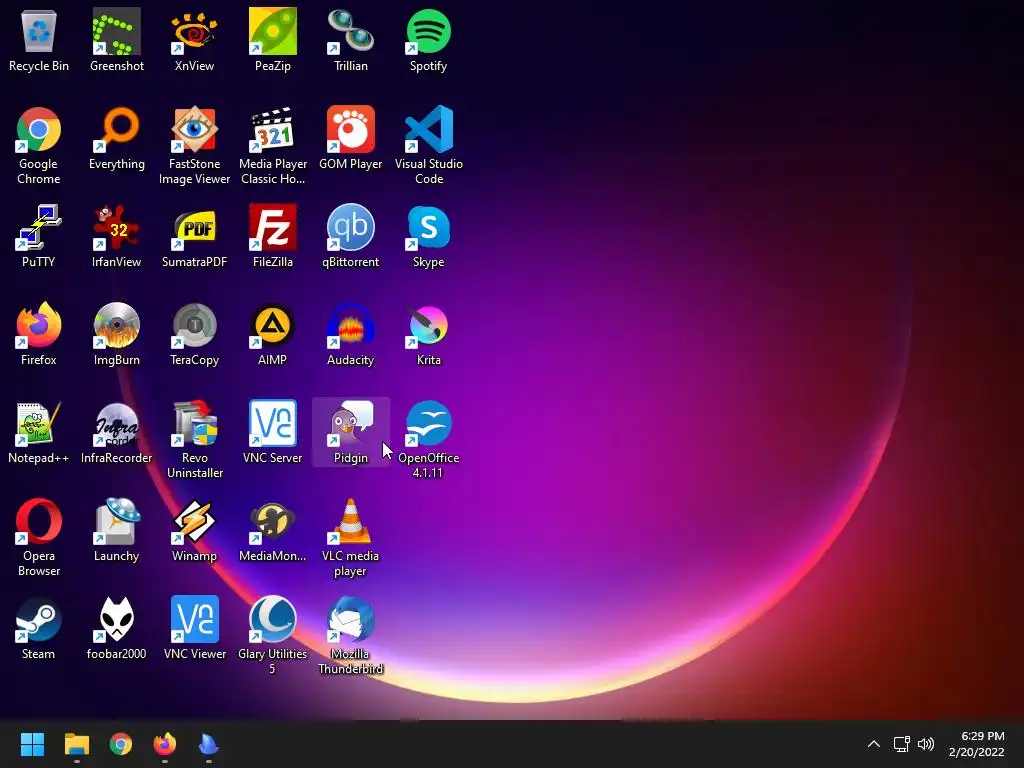Open the volume tray icon
The image size is (1024, 768).
926,744
